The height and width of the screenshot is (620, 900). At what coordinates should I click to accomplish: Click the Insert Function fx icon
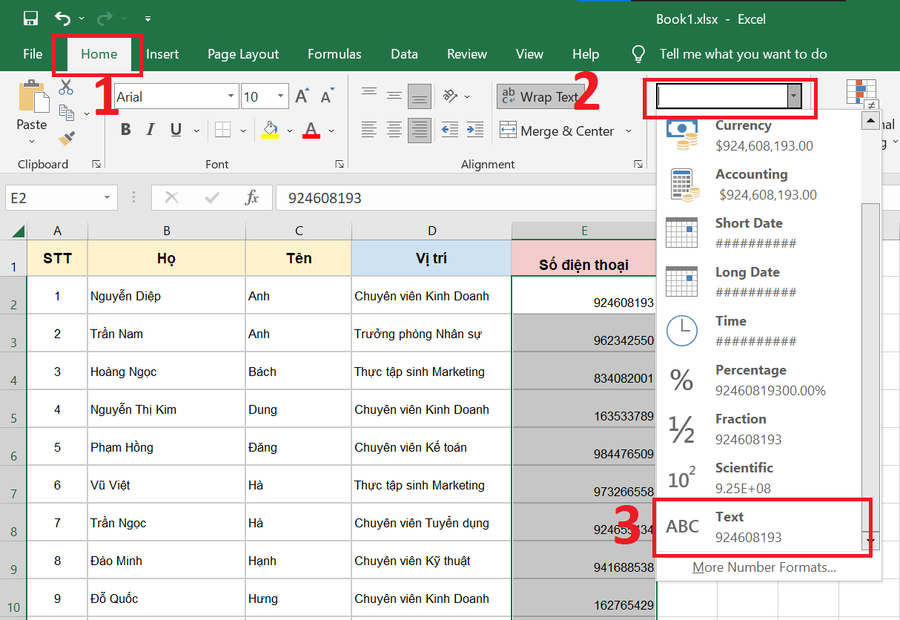point(251,198)
